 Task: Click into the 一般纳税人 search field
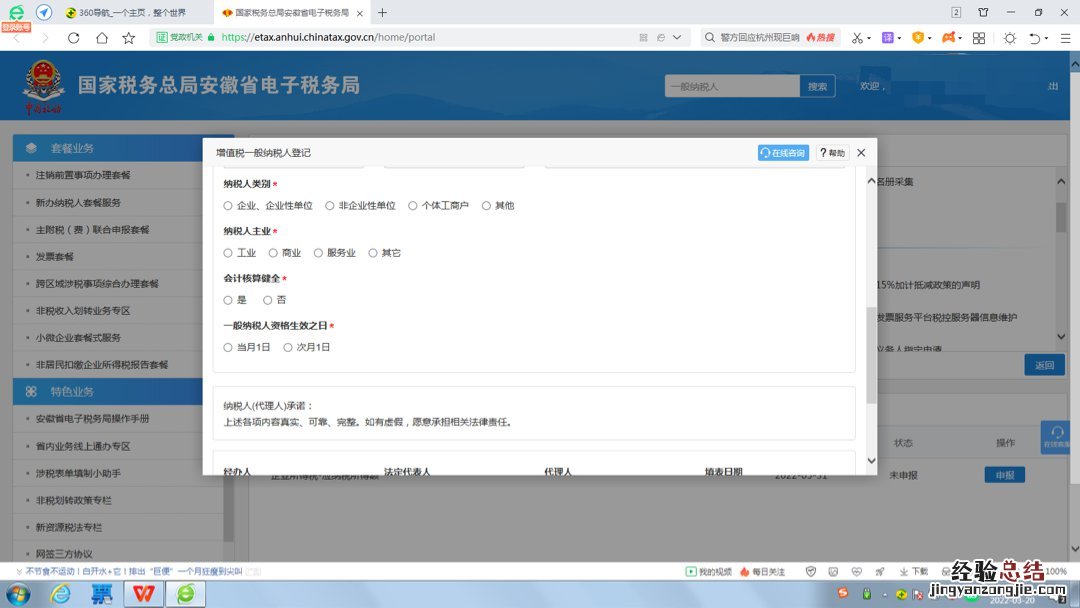pyautogui.click(x=731, y=87)
